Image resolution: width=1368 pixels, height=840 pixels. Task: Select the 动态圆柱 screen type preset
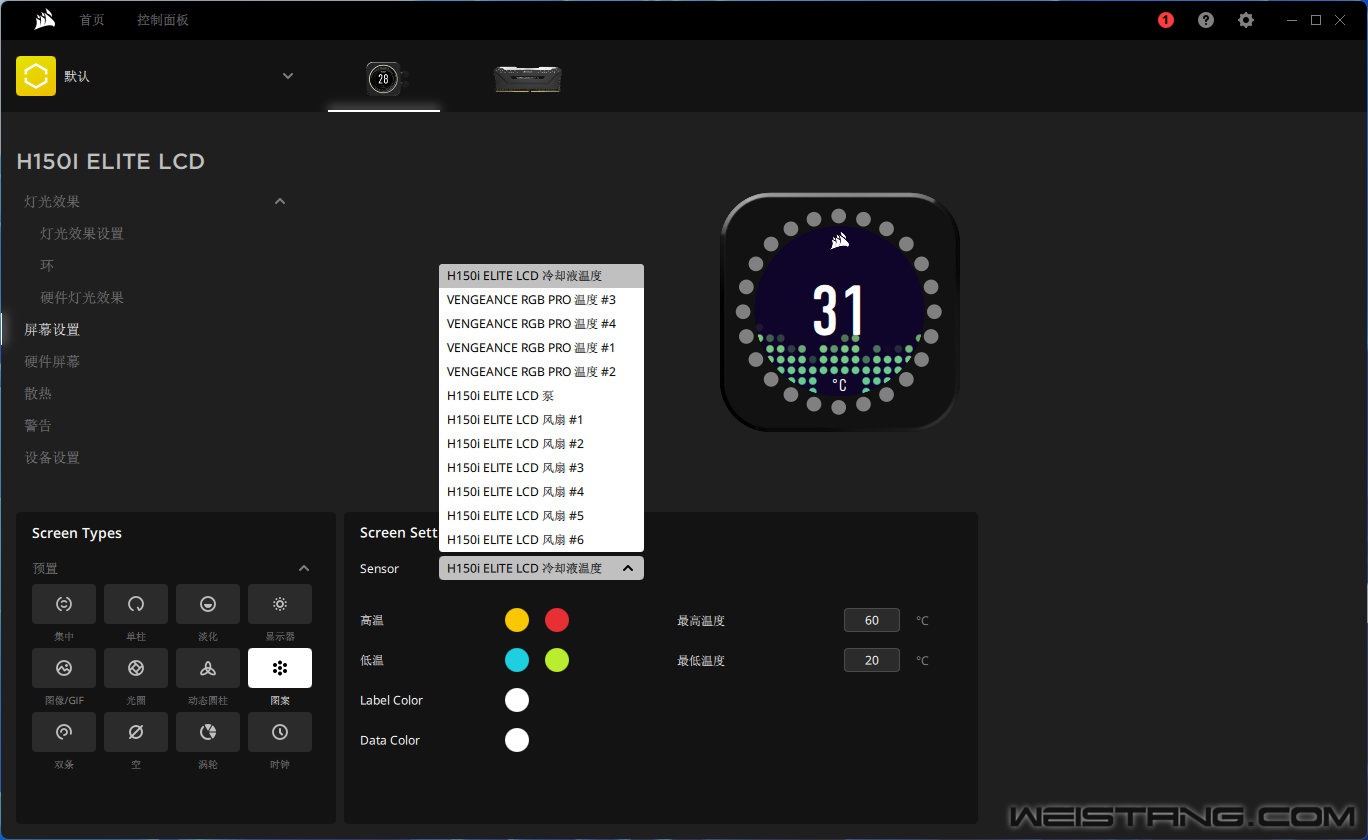pos(208,668)
